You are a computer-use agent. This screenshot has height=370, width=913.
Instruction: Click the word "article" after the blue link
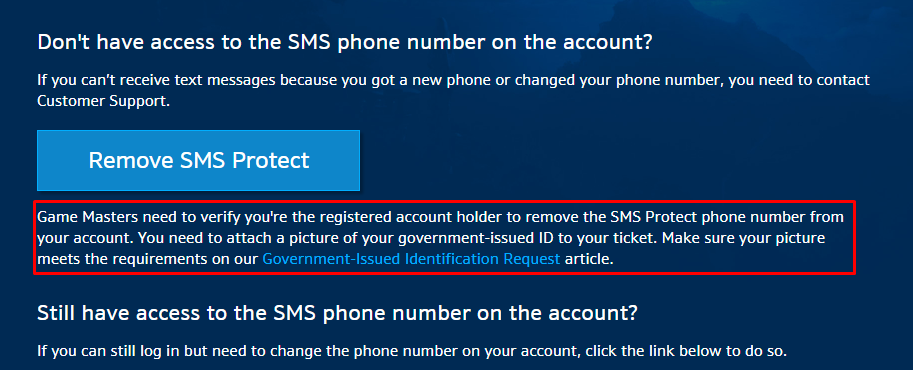(x=589, y=259)
